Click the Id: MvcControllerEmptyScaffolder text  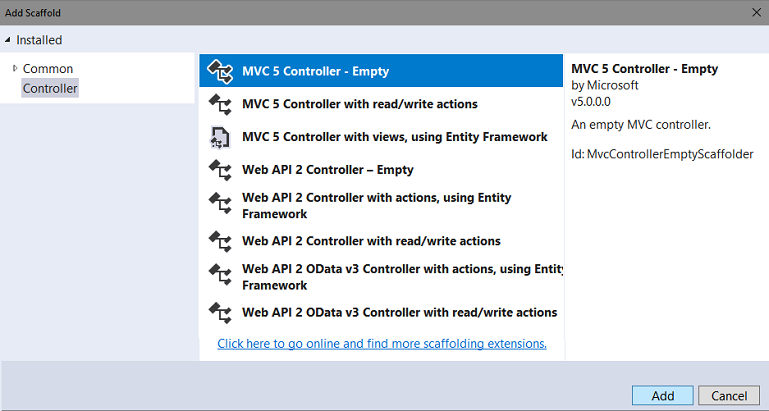662,154
